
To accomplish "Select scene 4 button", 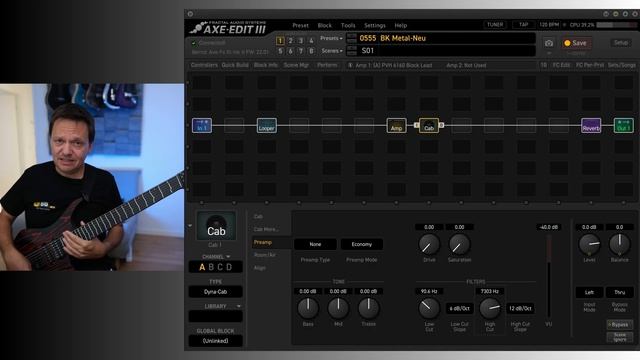I will click(x=311, y=41).
